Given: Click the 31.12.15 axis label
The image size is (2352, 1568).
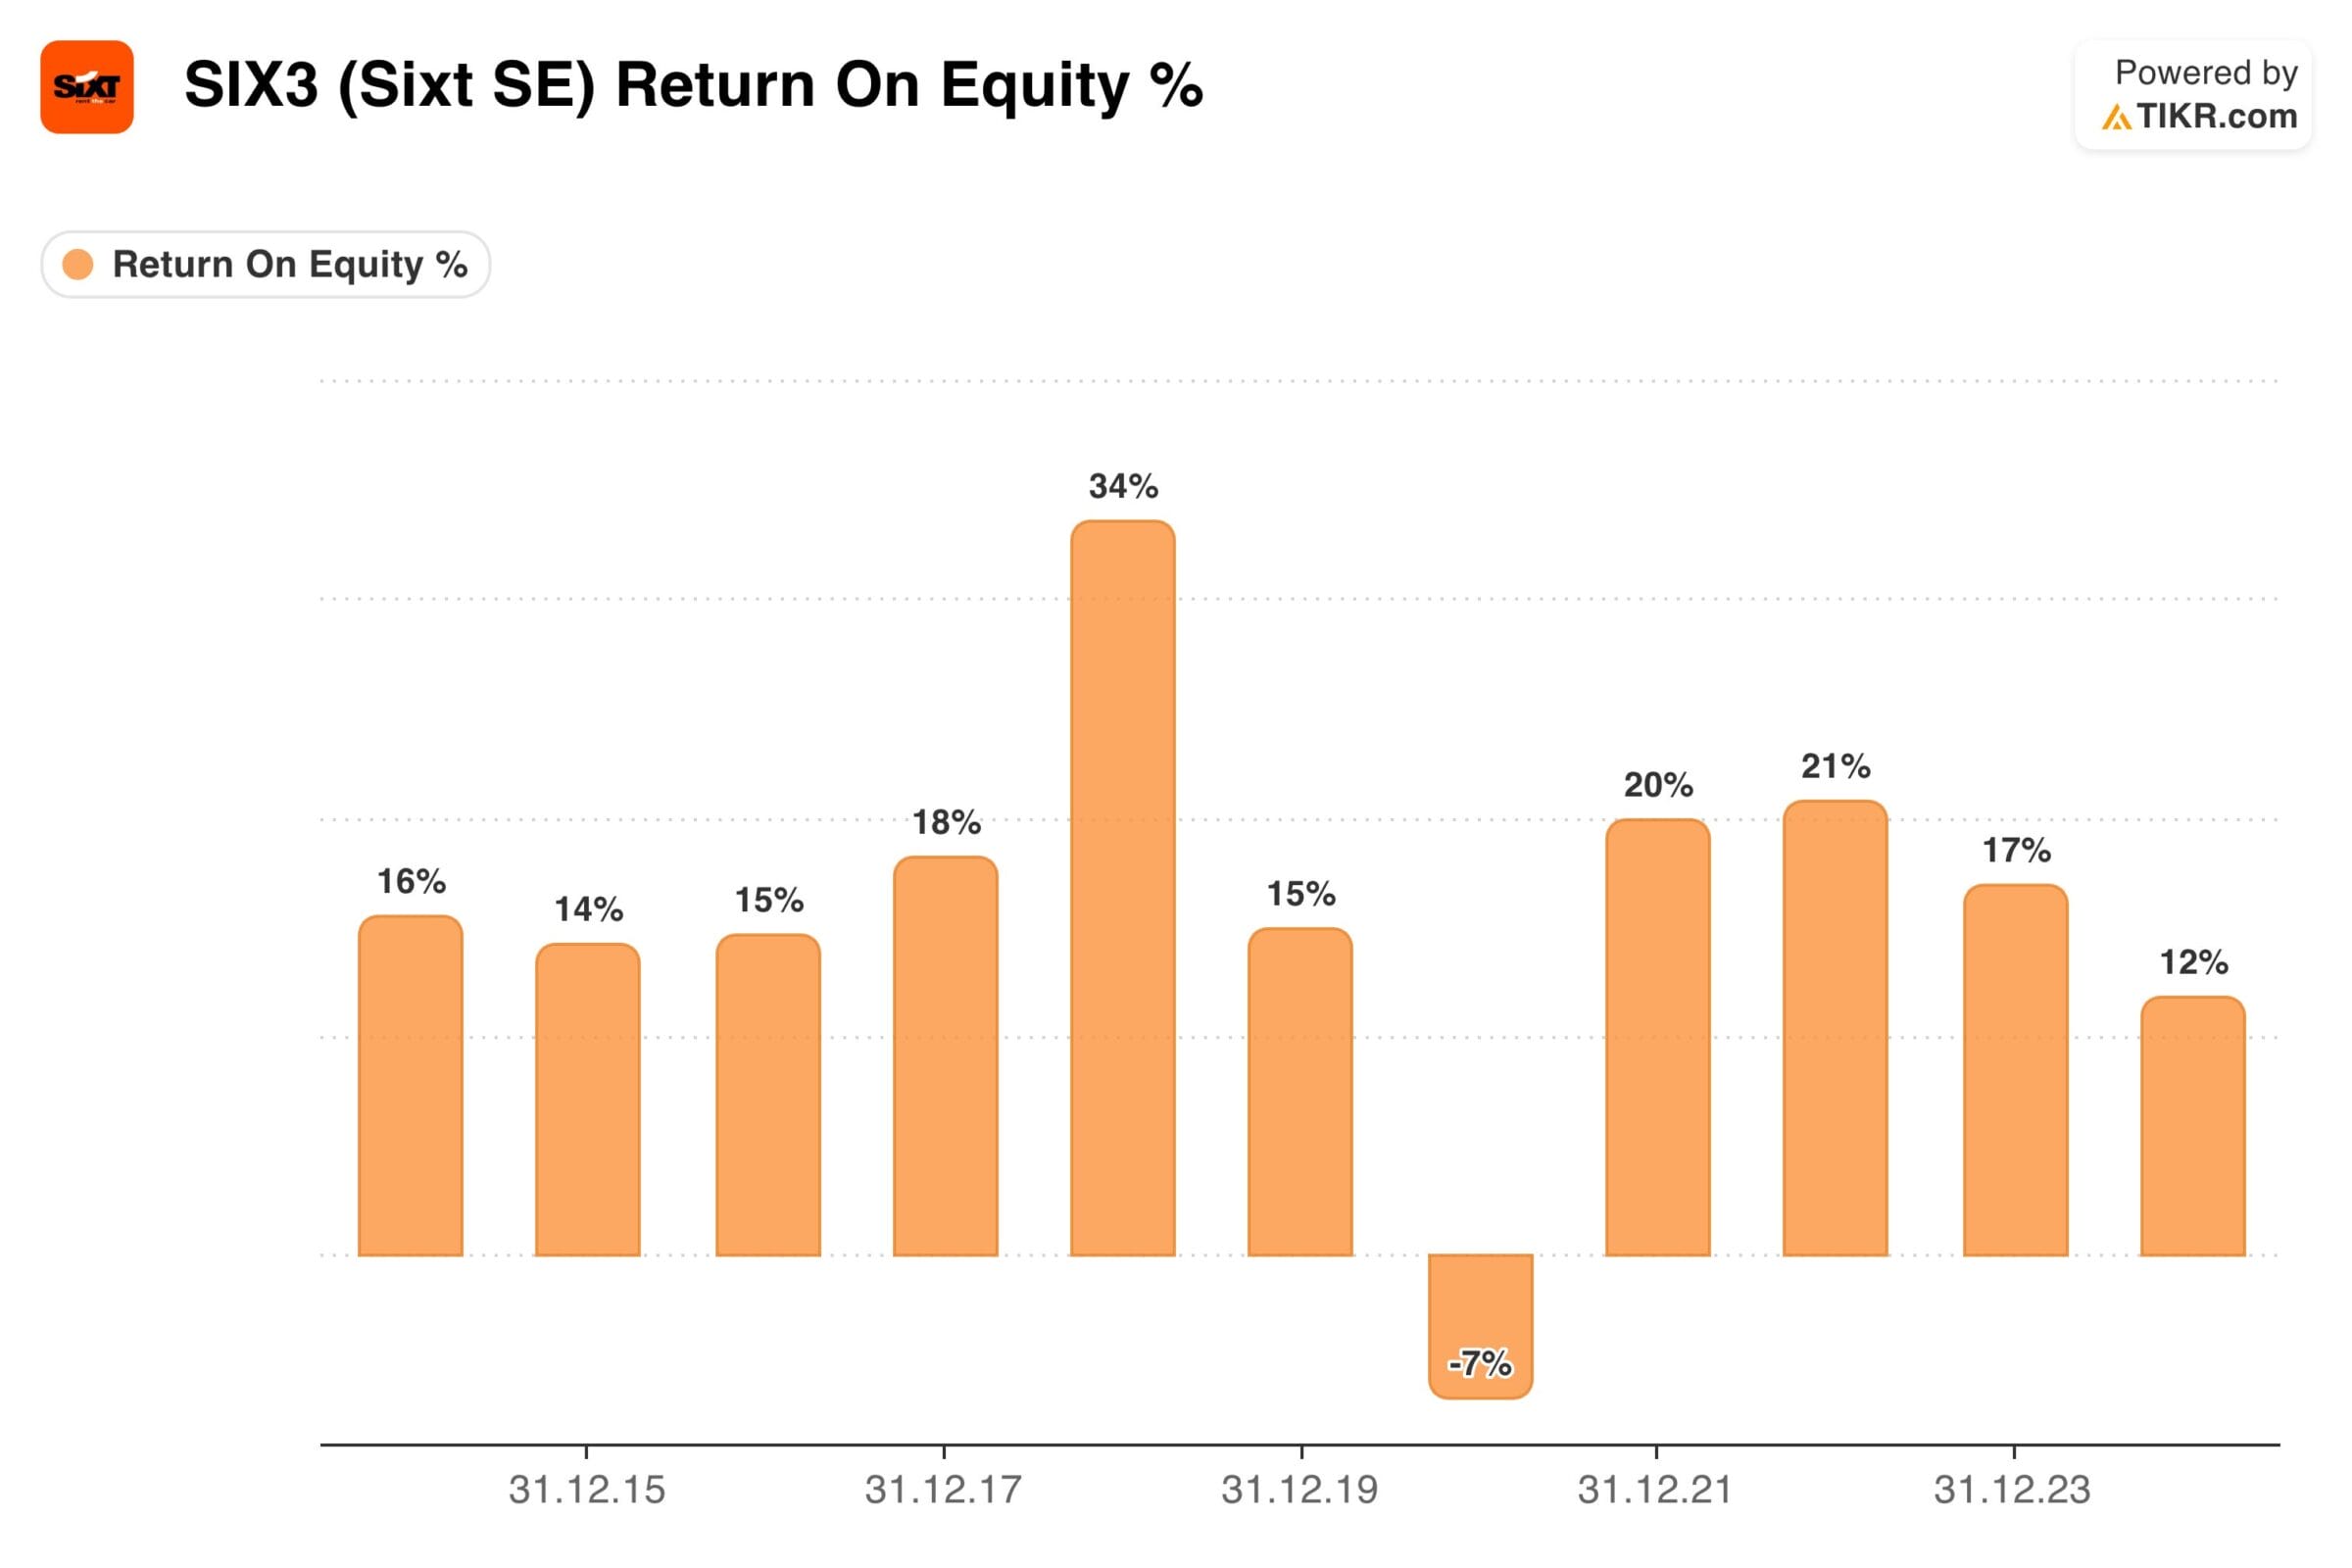Looking at the screenshot, I should (x=587, y=1490).
